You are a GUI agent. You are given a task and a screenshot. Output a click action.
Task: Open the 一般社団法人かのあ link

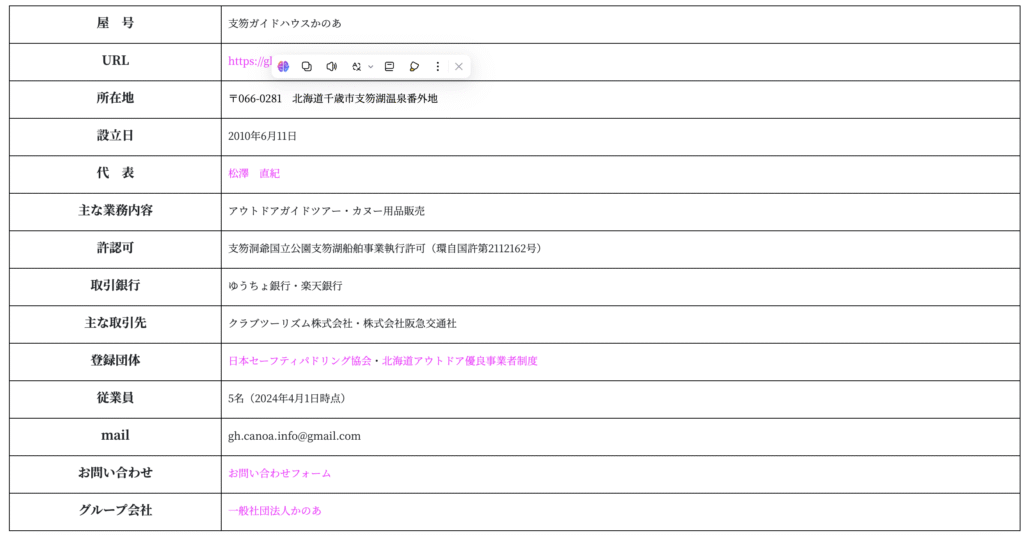point(275,511)
